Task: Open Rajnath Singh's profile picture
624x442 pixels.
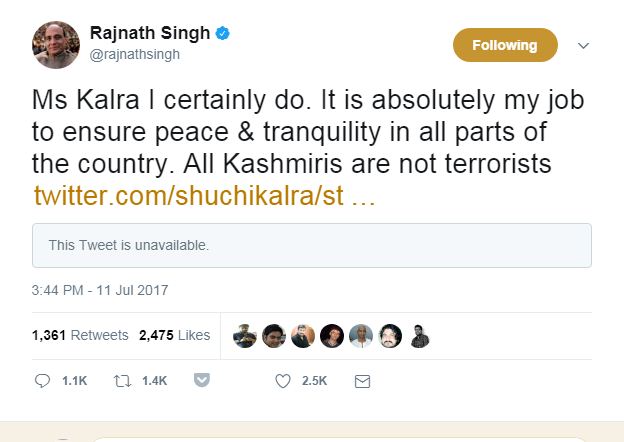Action: [x=55, y=44]
